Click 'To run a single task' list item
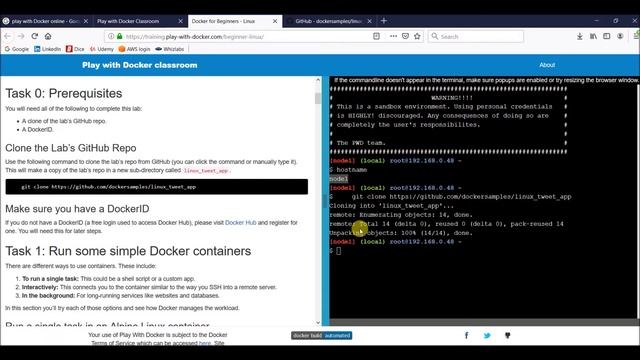Screen dimensions: 640x360 (x=109, y=279)
